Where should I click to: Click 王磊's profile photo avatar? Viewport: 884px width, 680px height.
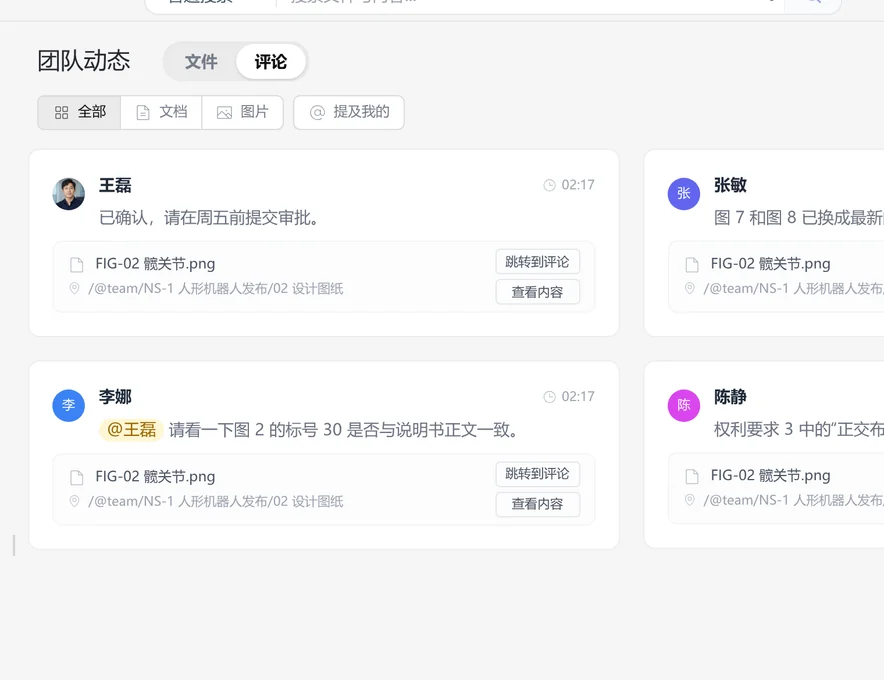(69, 194)
